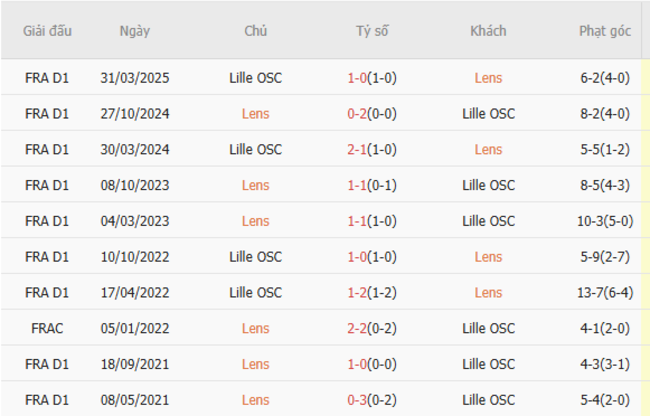Screen dimensions: 650x416
Task: Click the 0-2(0-0) match score
Action: 372,114
